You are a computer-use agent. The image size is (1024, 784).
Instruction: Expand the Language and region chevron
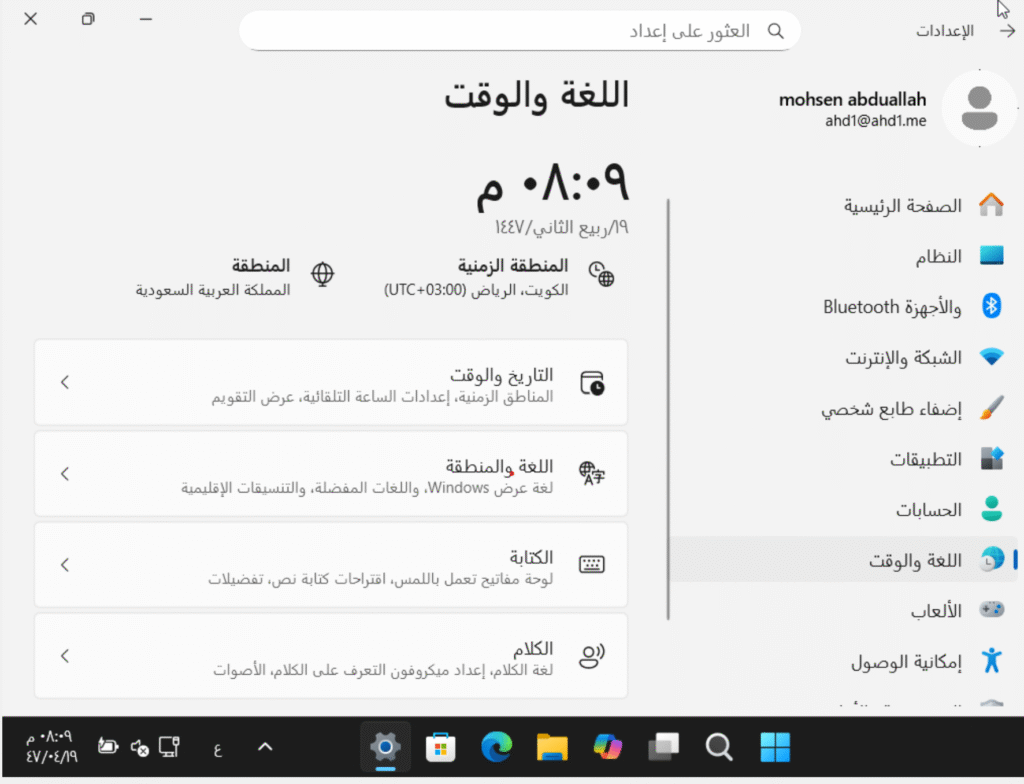pos(64,474)
